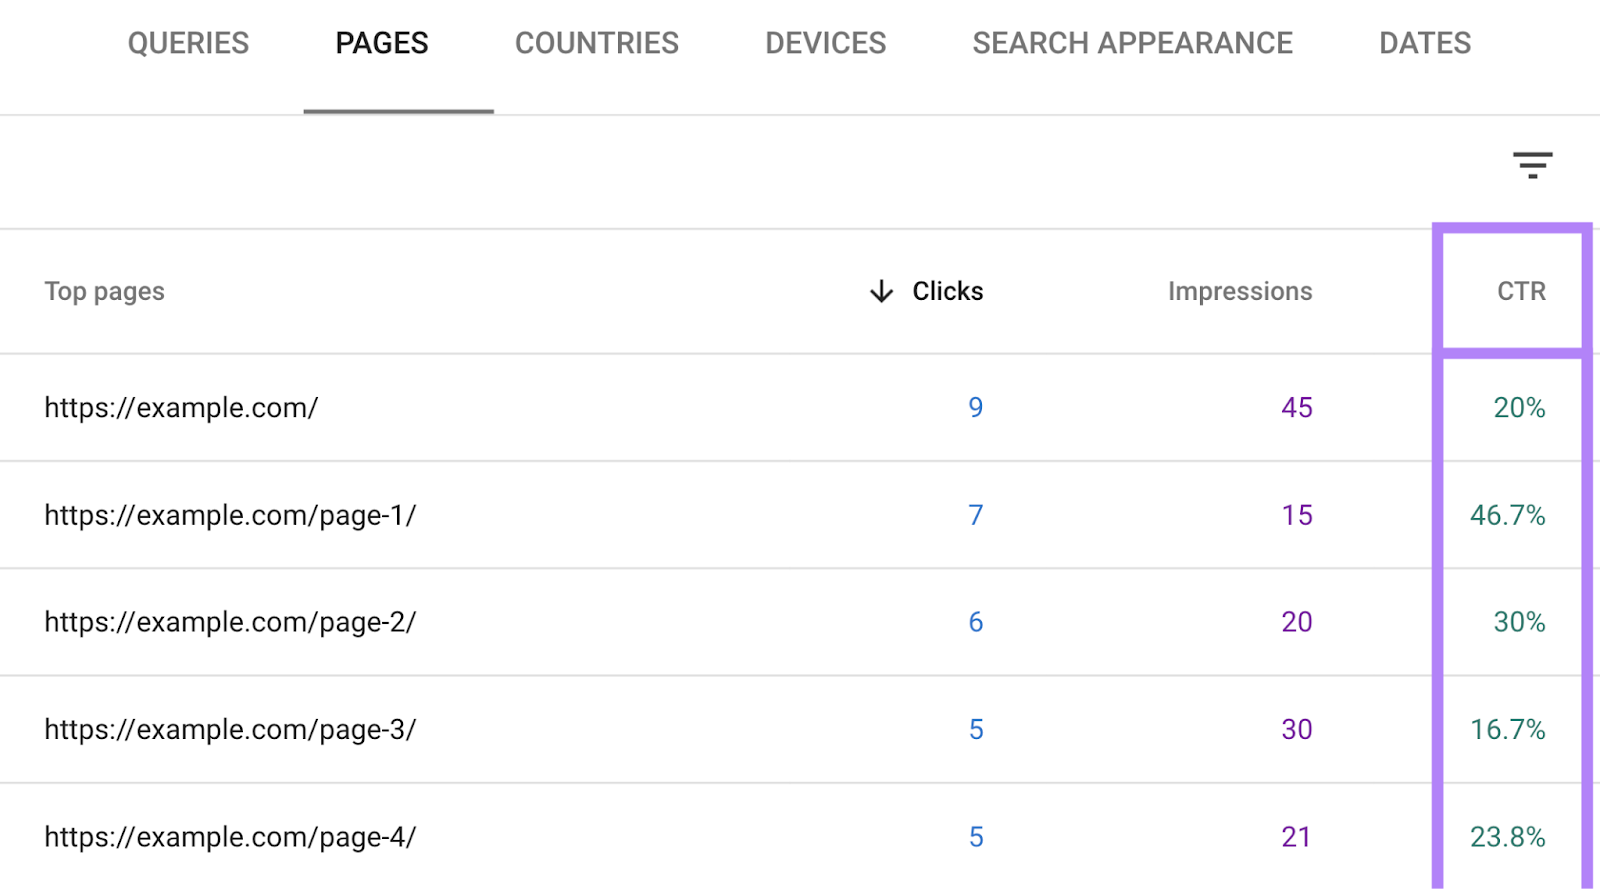Open the SEARCH APPEARANCE tab
The height and width of the screenshot is (889, 1600).
(1132, 43)
